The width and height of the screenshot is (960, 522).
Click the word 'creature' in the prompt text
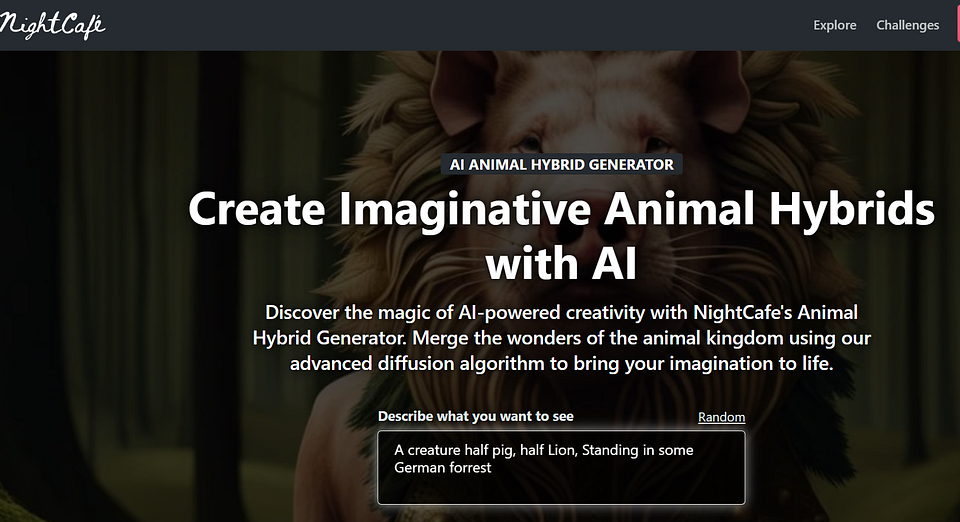click(434, 450)
